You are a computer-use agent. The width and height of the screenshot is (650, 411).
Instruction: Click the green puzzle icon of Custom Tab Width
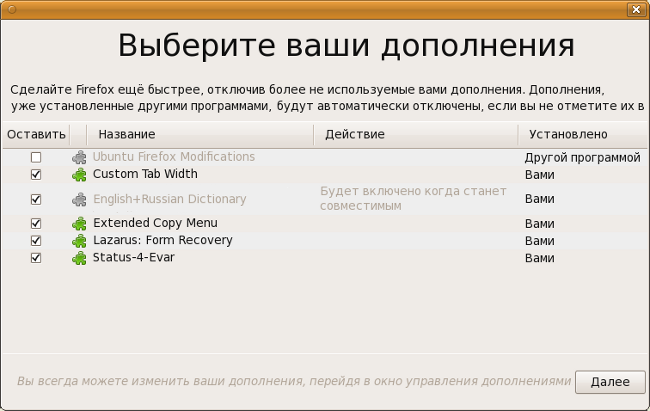pyautogui.click(x=79, y=175)
